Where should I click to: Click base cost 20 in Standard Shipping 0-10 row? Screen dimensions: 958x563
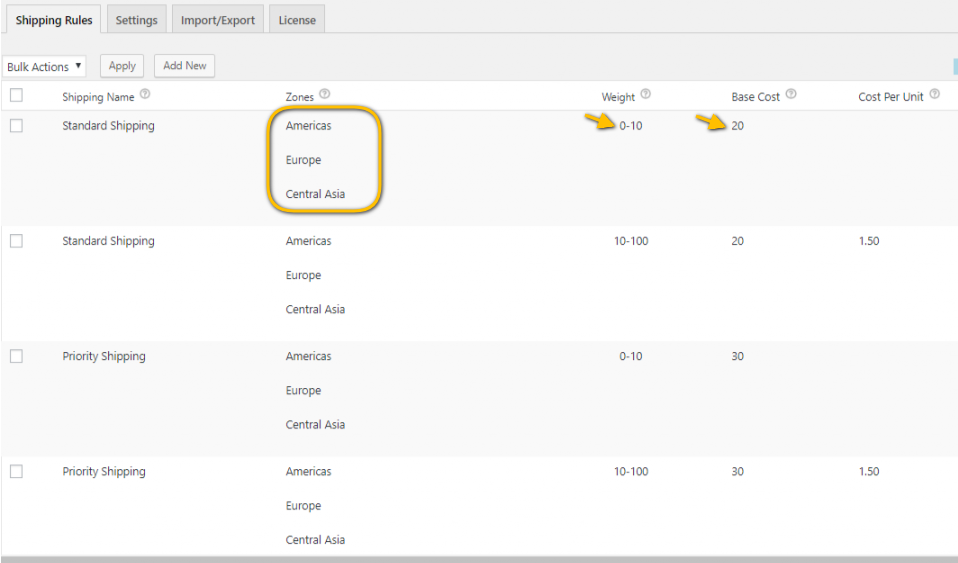click(737, 125)
